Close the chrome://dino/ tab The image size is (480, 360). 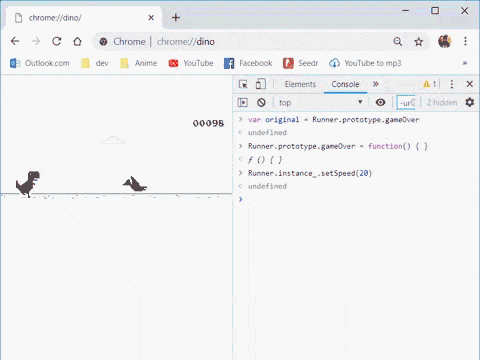[151, 17]
